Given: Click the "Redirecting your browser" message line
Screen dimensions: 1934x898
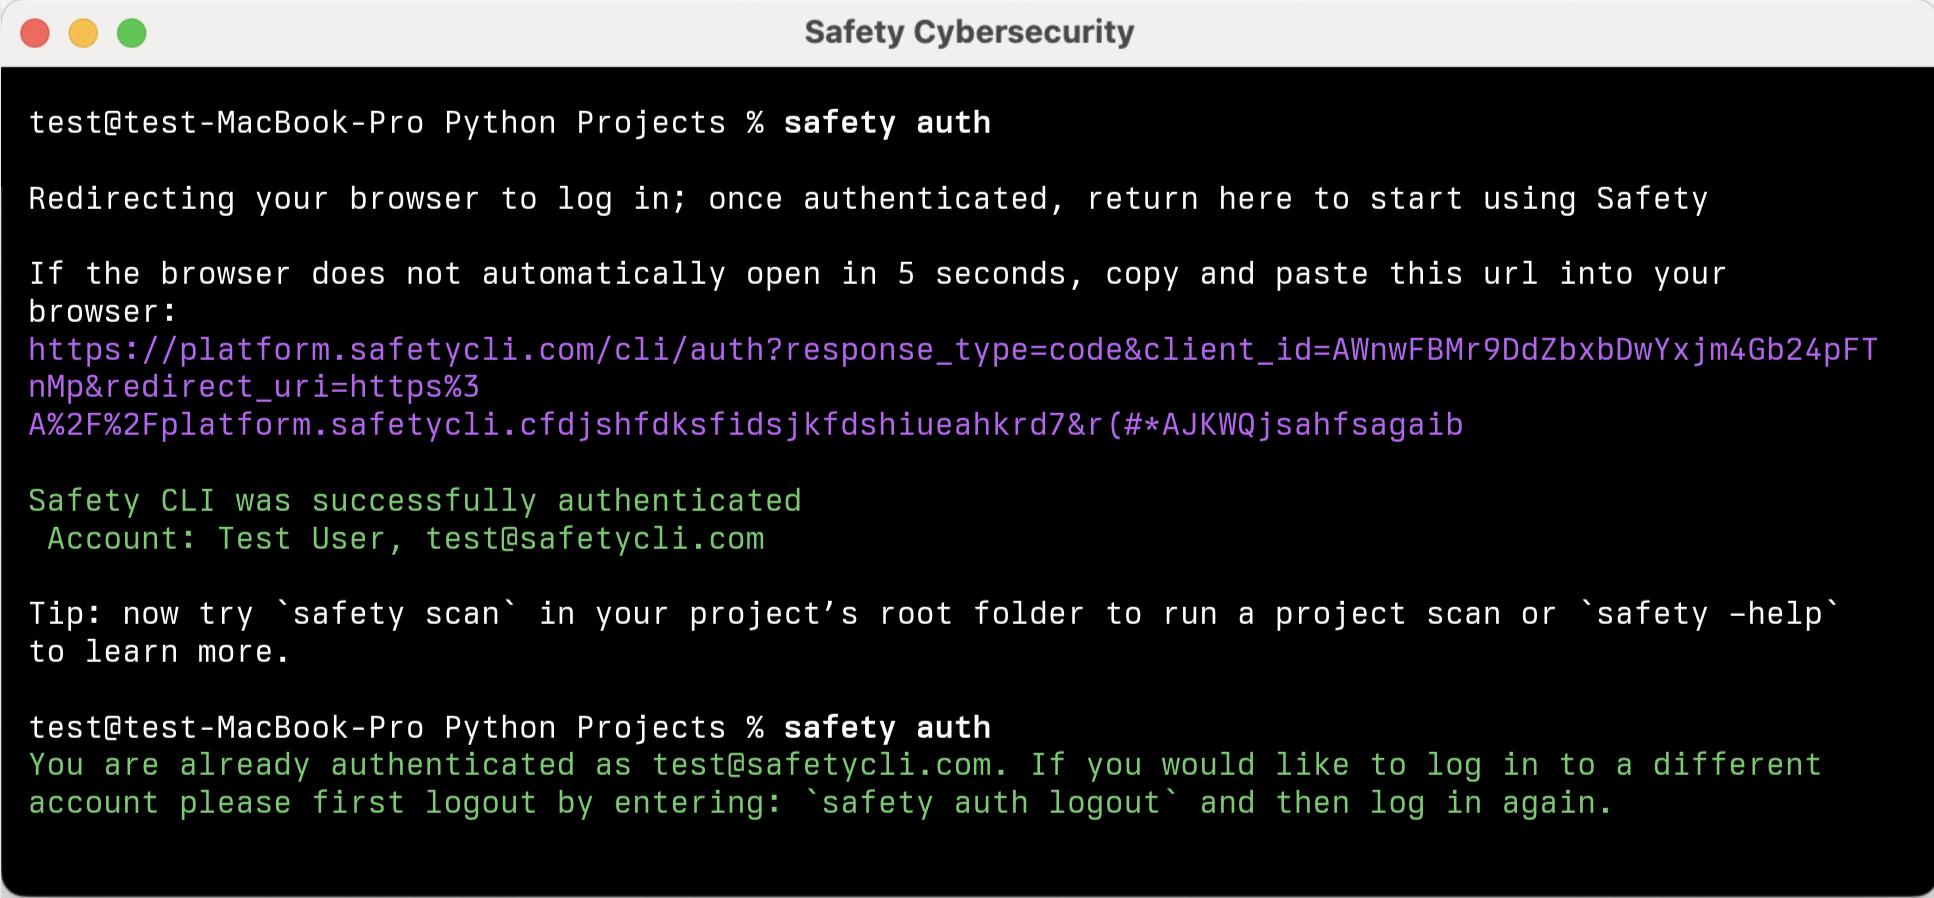Looking at the screenshot, I should click(867, 199).
